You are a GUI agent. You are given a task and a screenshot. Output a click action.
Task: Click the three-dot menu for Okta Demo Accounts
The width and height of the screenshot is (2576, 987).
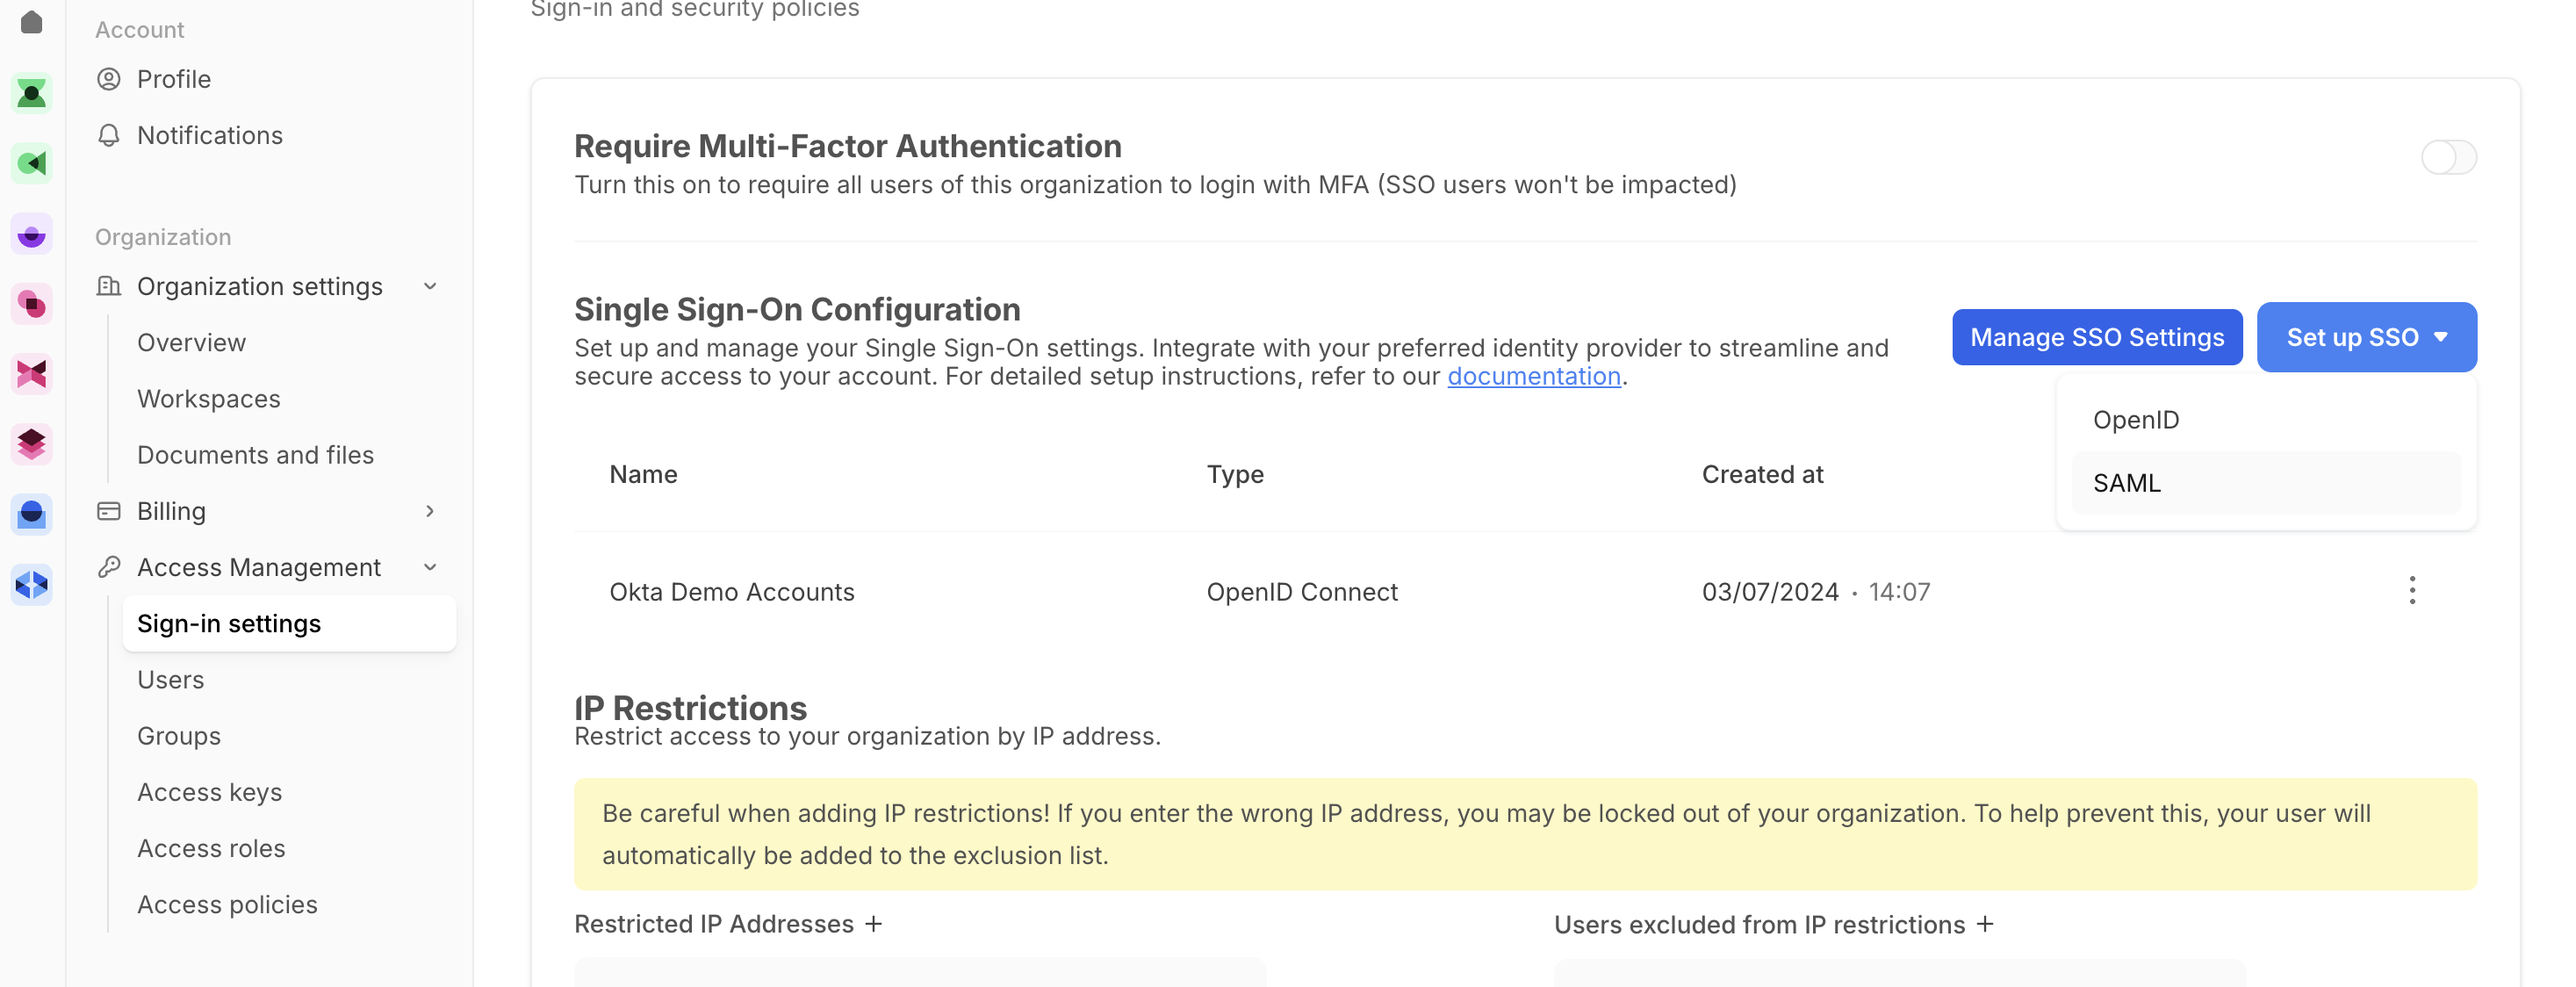pos(2411,591)
